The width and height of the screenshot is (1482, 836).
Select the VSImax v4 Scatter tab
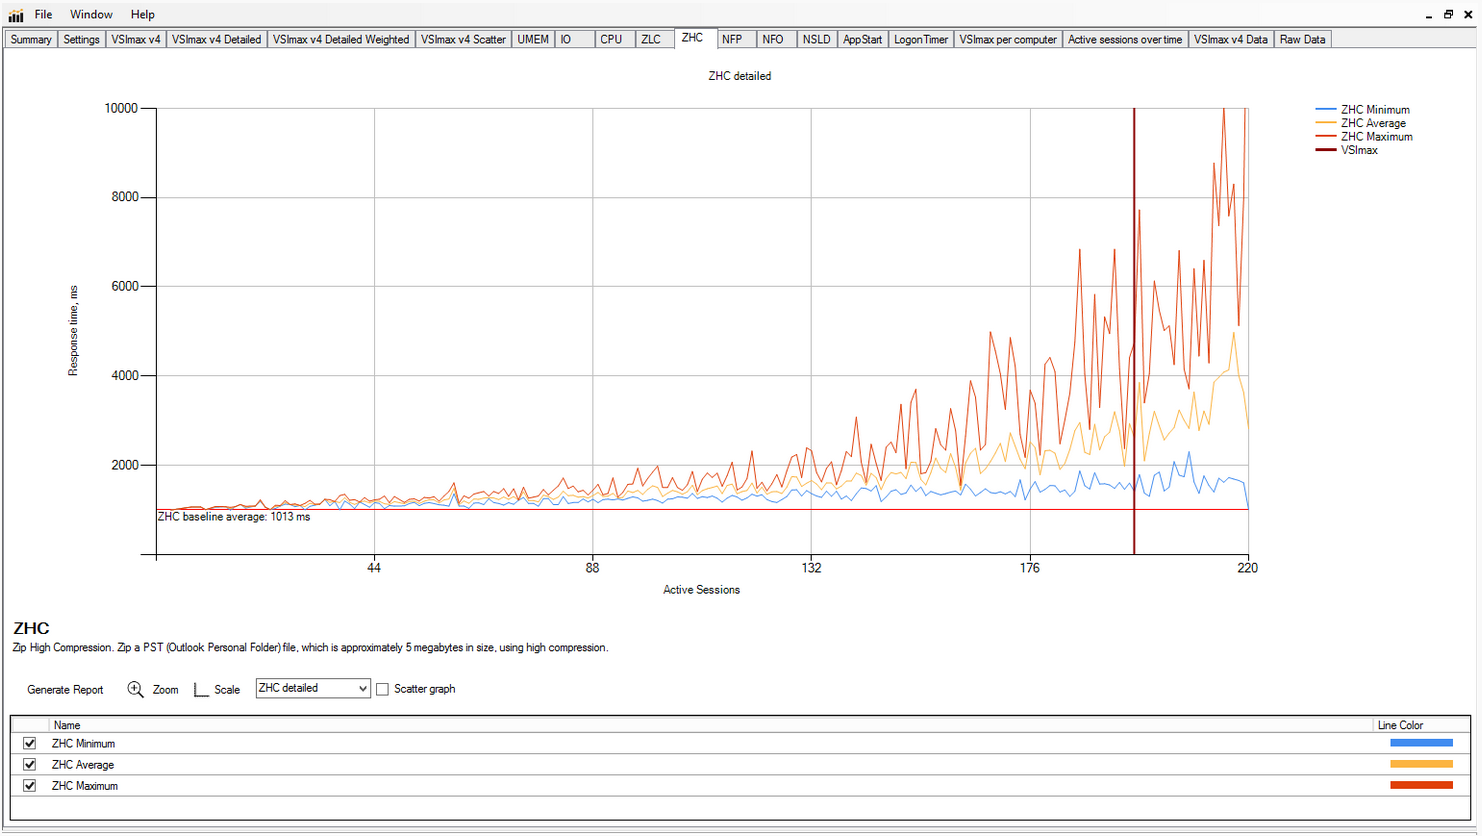(463, 39)
